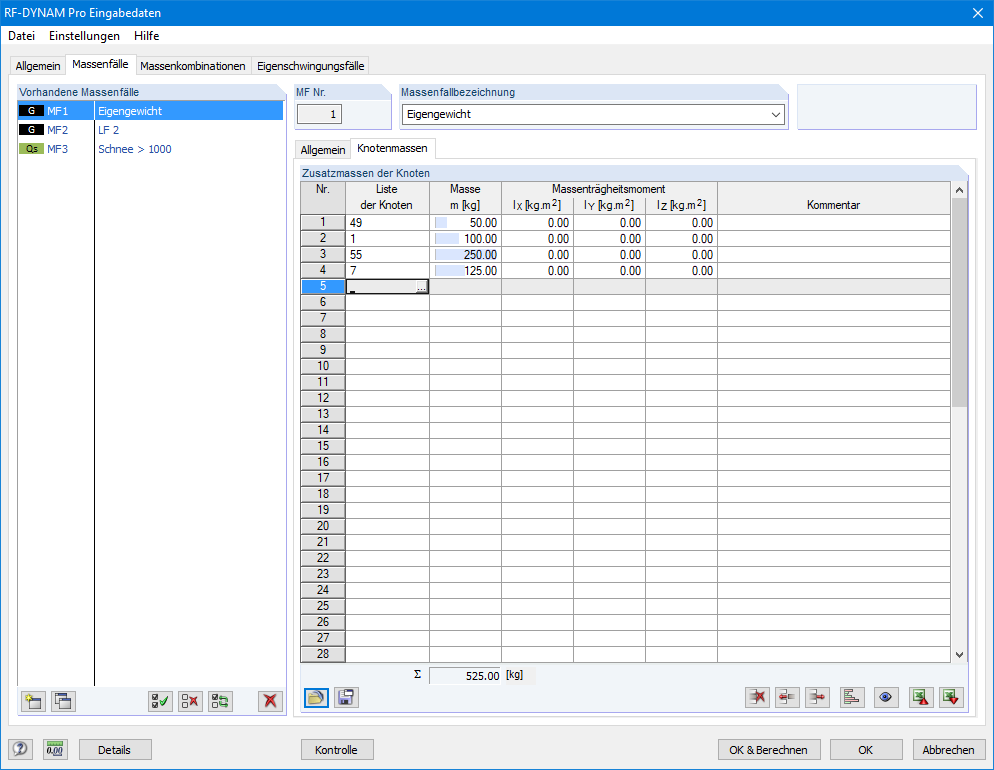
Task: Click Excel icon with red down arrow
Action: click(952, 698)
